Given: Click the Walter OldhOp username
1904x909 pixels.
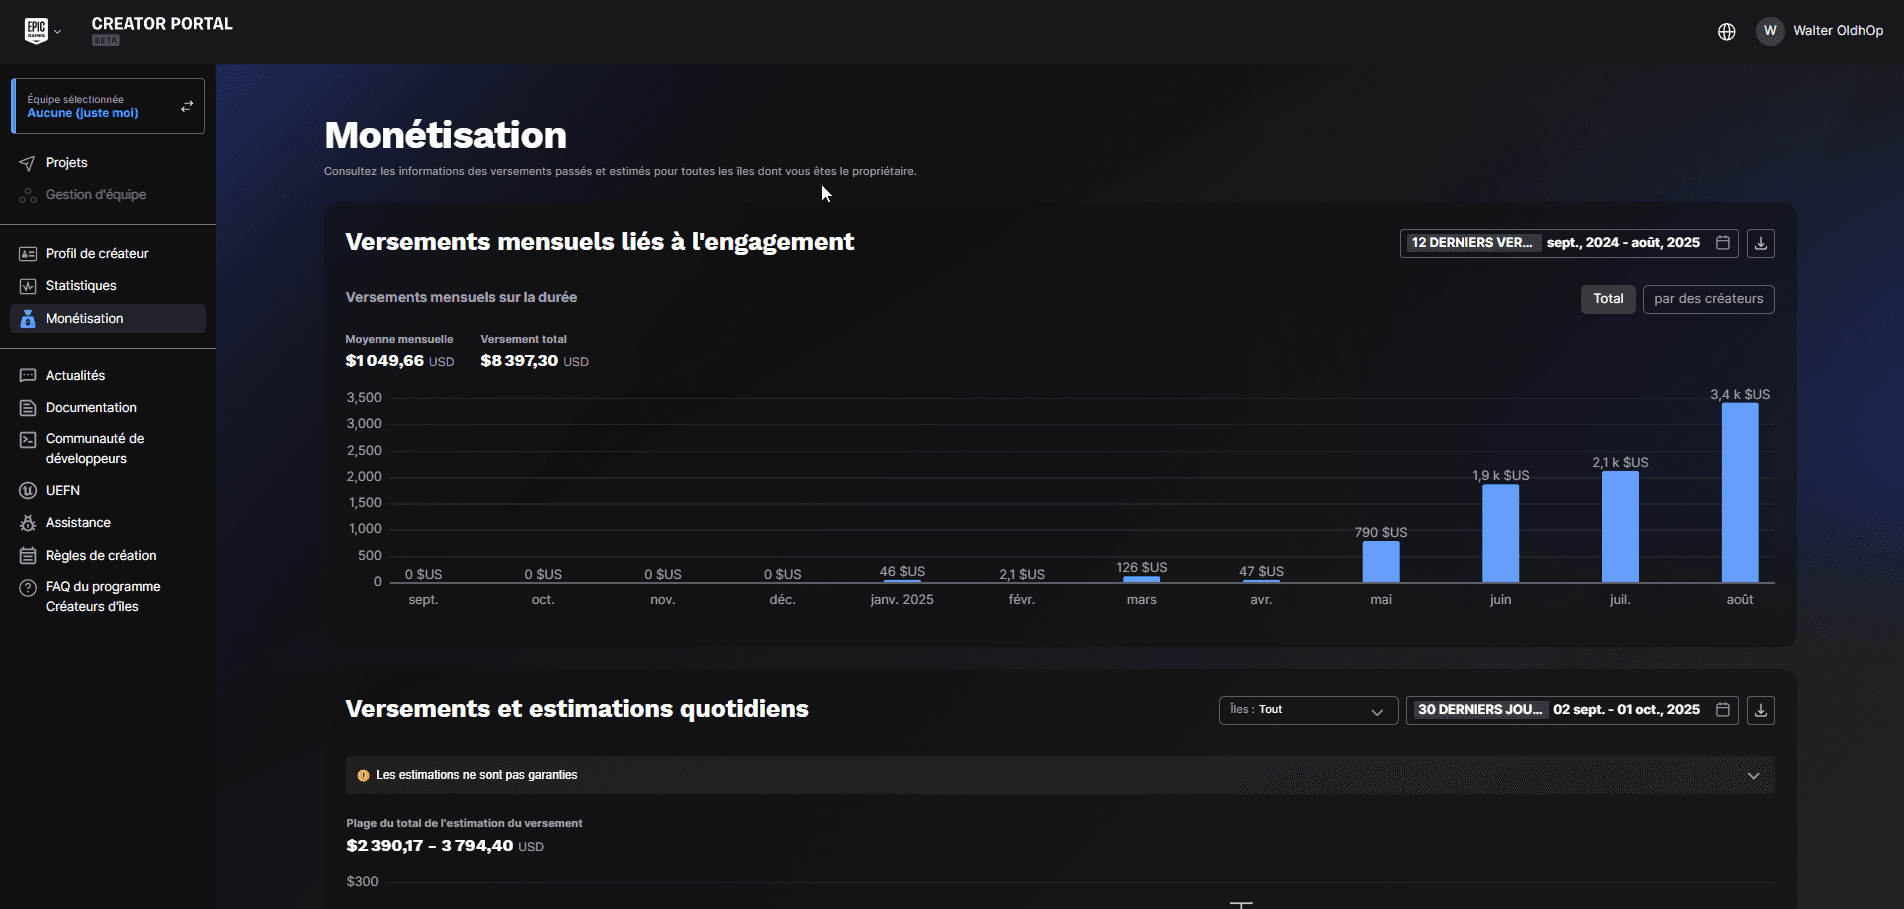Looking at the screenshot, I should [1838, 31].
